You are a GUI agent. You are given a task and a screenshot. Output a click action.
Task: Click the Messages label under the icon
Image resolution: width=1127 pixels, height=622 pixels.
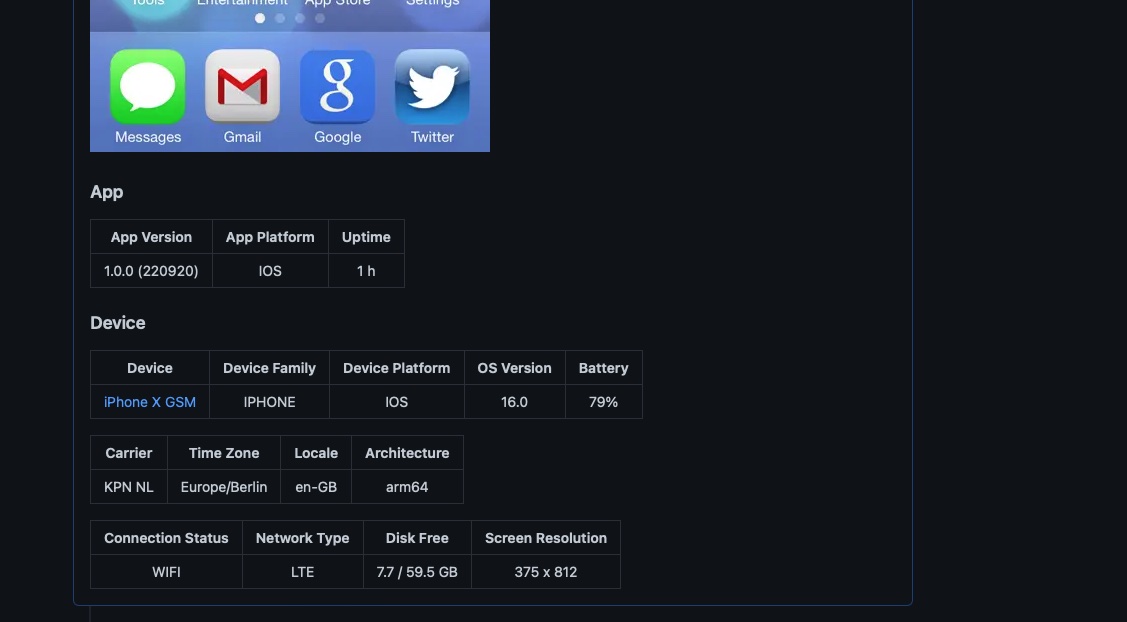click(x=148, y=137)
